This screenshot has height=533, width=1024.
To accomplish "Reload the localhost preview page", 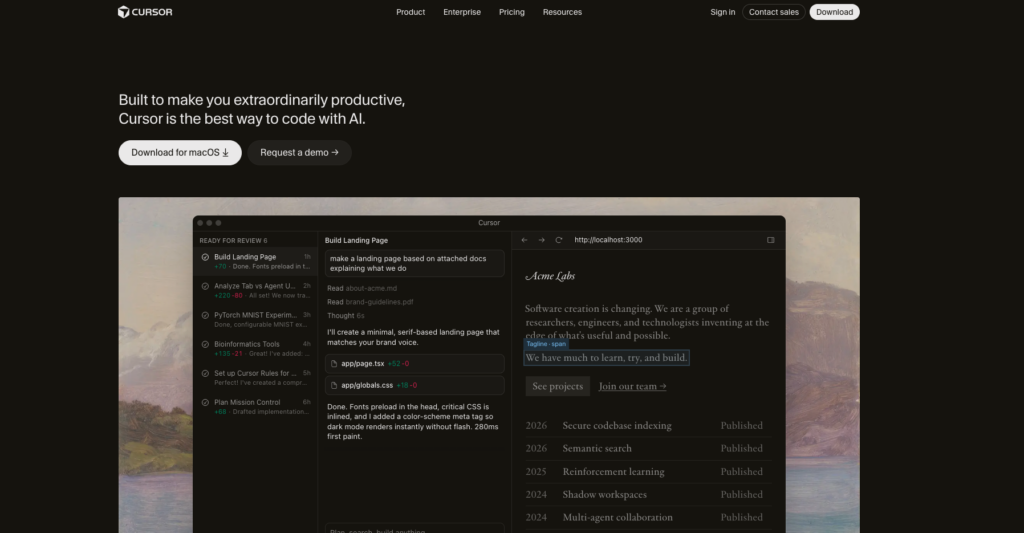I will (x=559, y=240).
